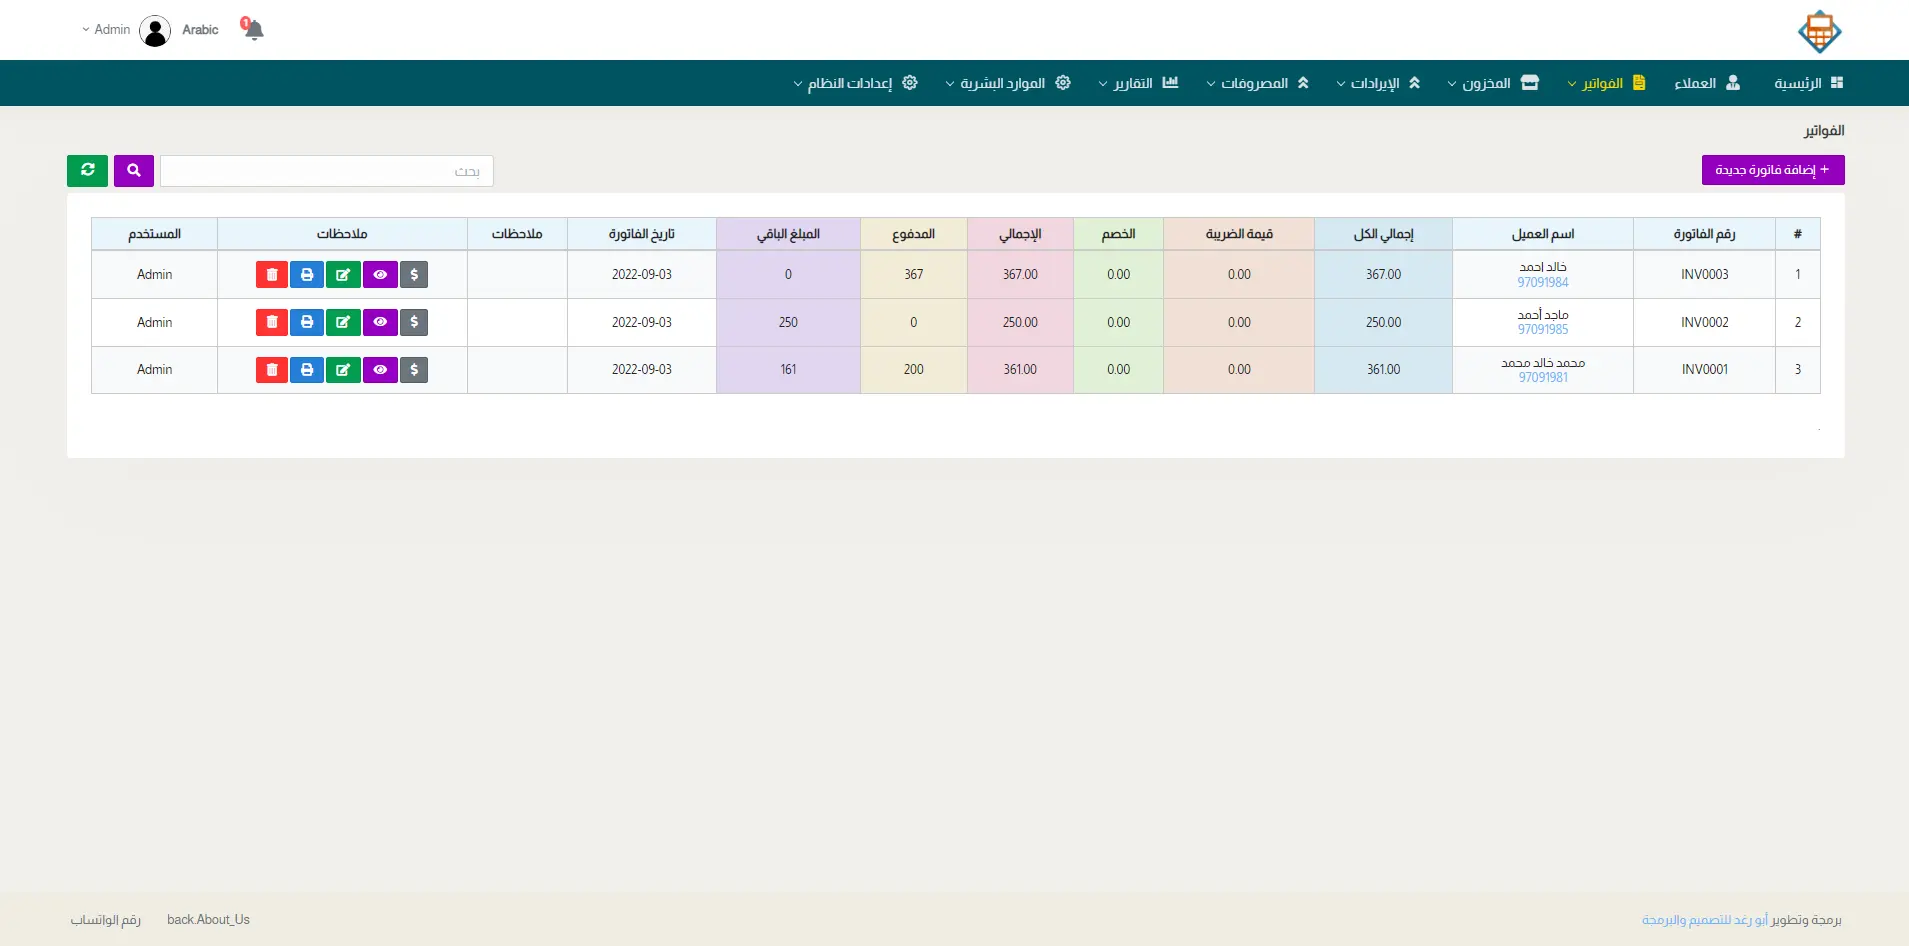Screen dimensions: 1909x946
Task: Go to the الرئيسية home menu
Action: pos(1807,83)
